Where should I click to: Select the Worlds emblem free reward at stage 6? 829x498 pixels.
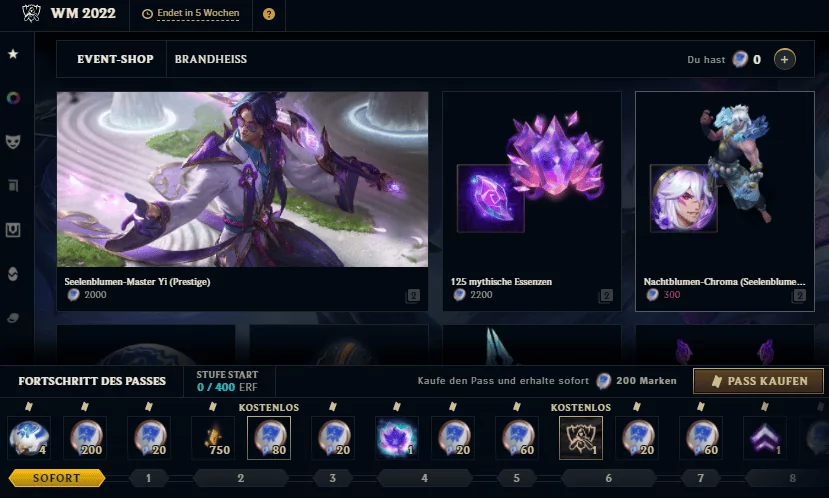point(581,438)
